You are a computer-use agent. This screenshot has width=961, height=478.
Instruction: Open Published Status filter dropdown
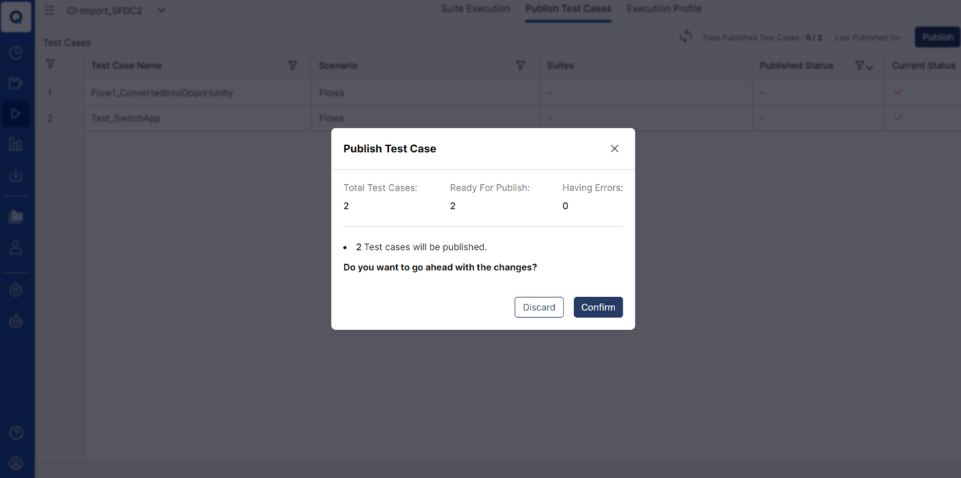tap(864, 66)
